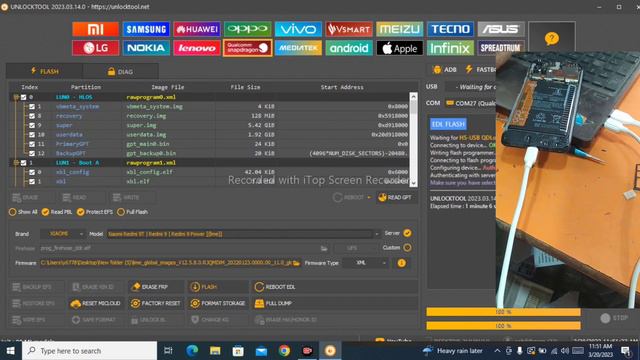The height and width of the screenshot is (360, 640).
Task: Choose the LG brand tile
Action: point(96,48)
